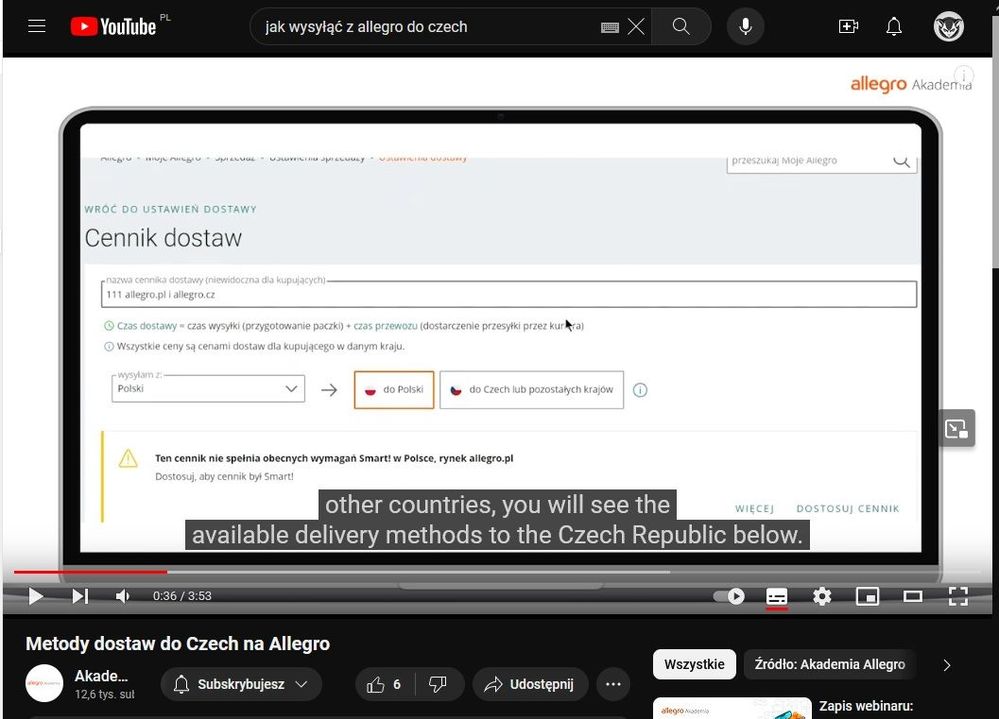Open the notifications bell
The image size is (999, 719).
point(894,27)
